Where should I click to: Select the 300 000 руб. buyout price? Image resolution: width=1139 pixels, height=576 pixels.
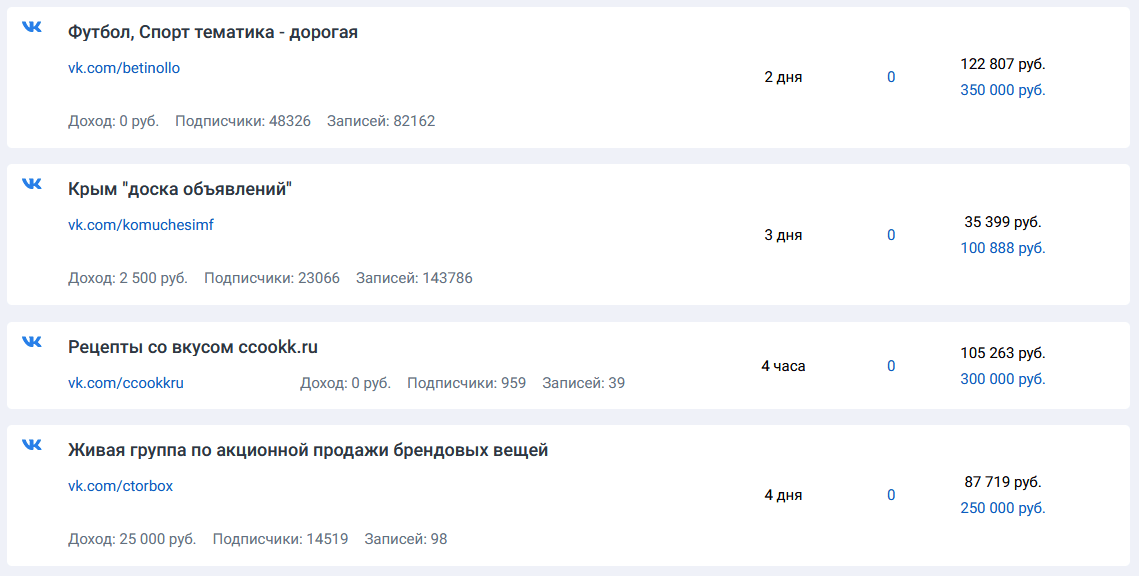[x=1002, y=379]
